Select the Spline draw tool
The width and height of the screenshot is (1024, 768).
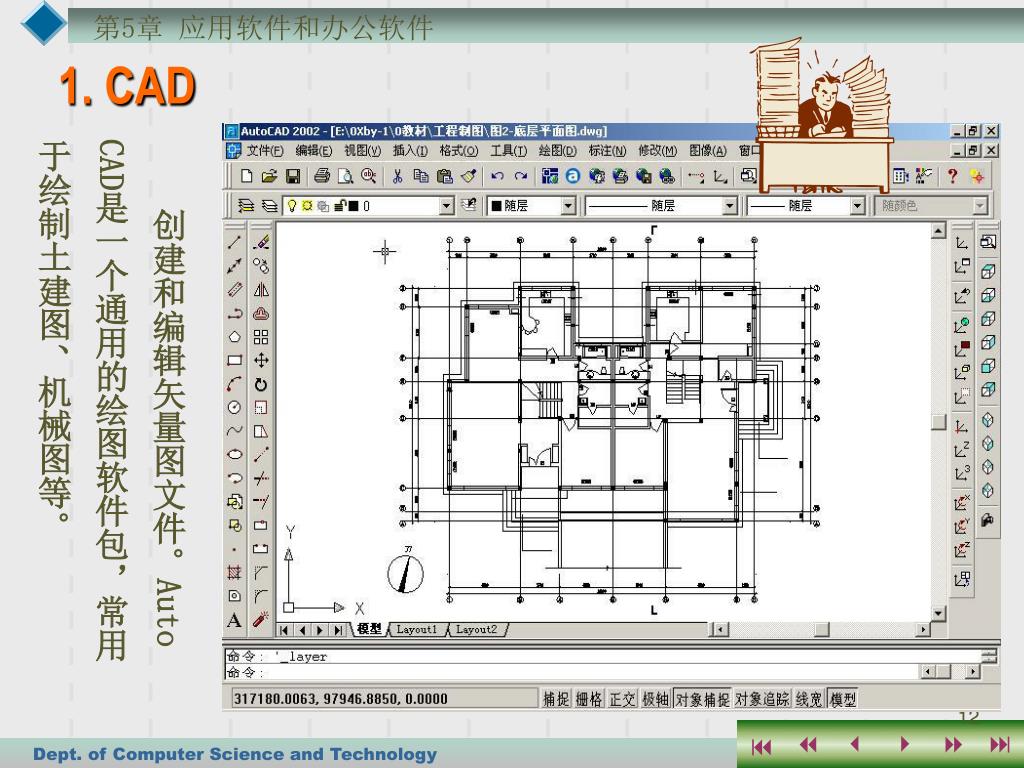coord(235,431)
